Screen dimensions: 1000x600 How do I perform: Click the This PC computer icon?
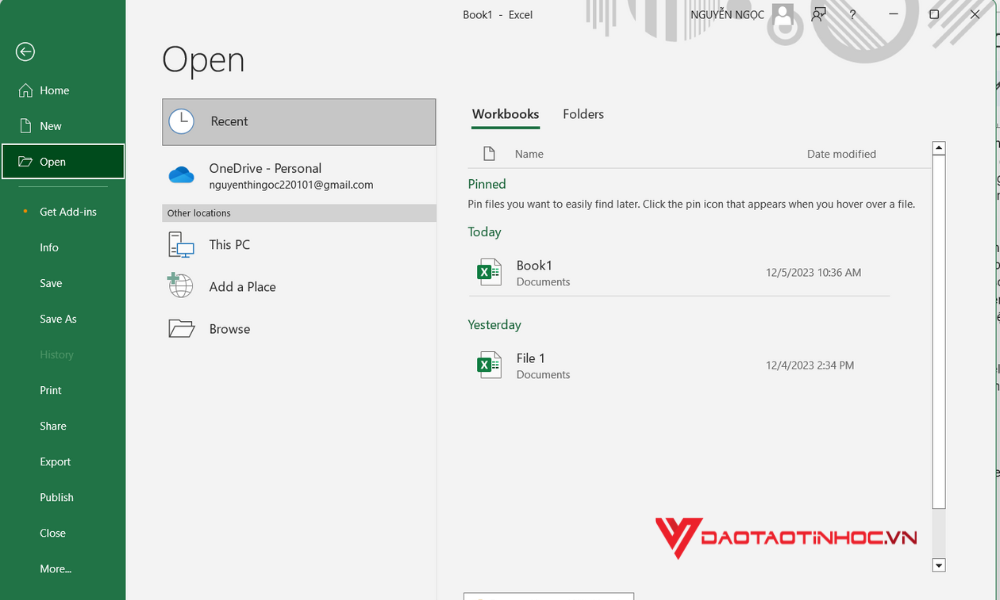click(181, 245)
